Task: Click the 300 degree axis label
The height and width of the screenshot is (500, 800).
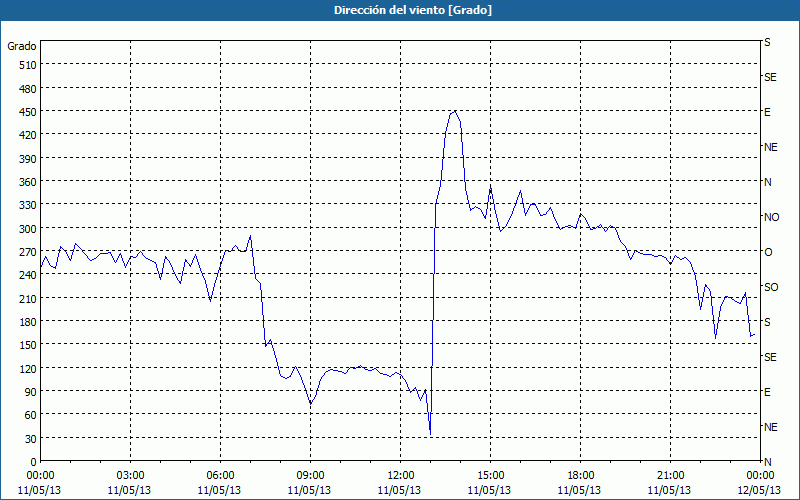Action: click(x=28, y=229)
